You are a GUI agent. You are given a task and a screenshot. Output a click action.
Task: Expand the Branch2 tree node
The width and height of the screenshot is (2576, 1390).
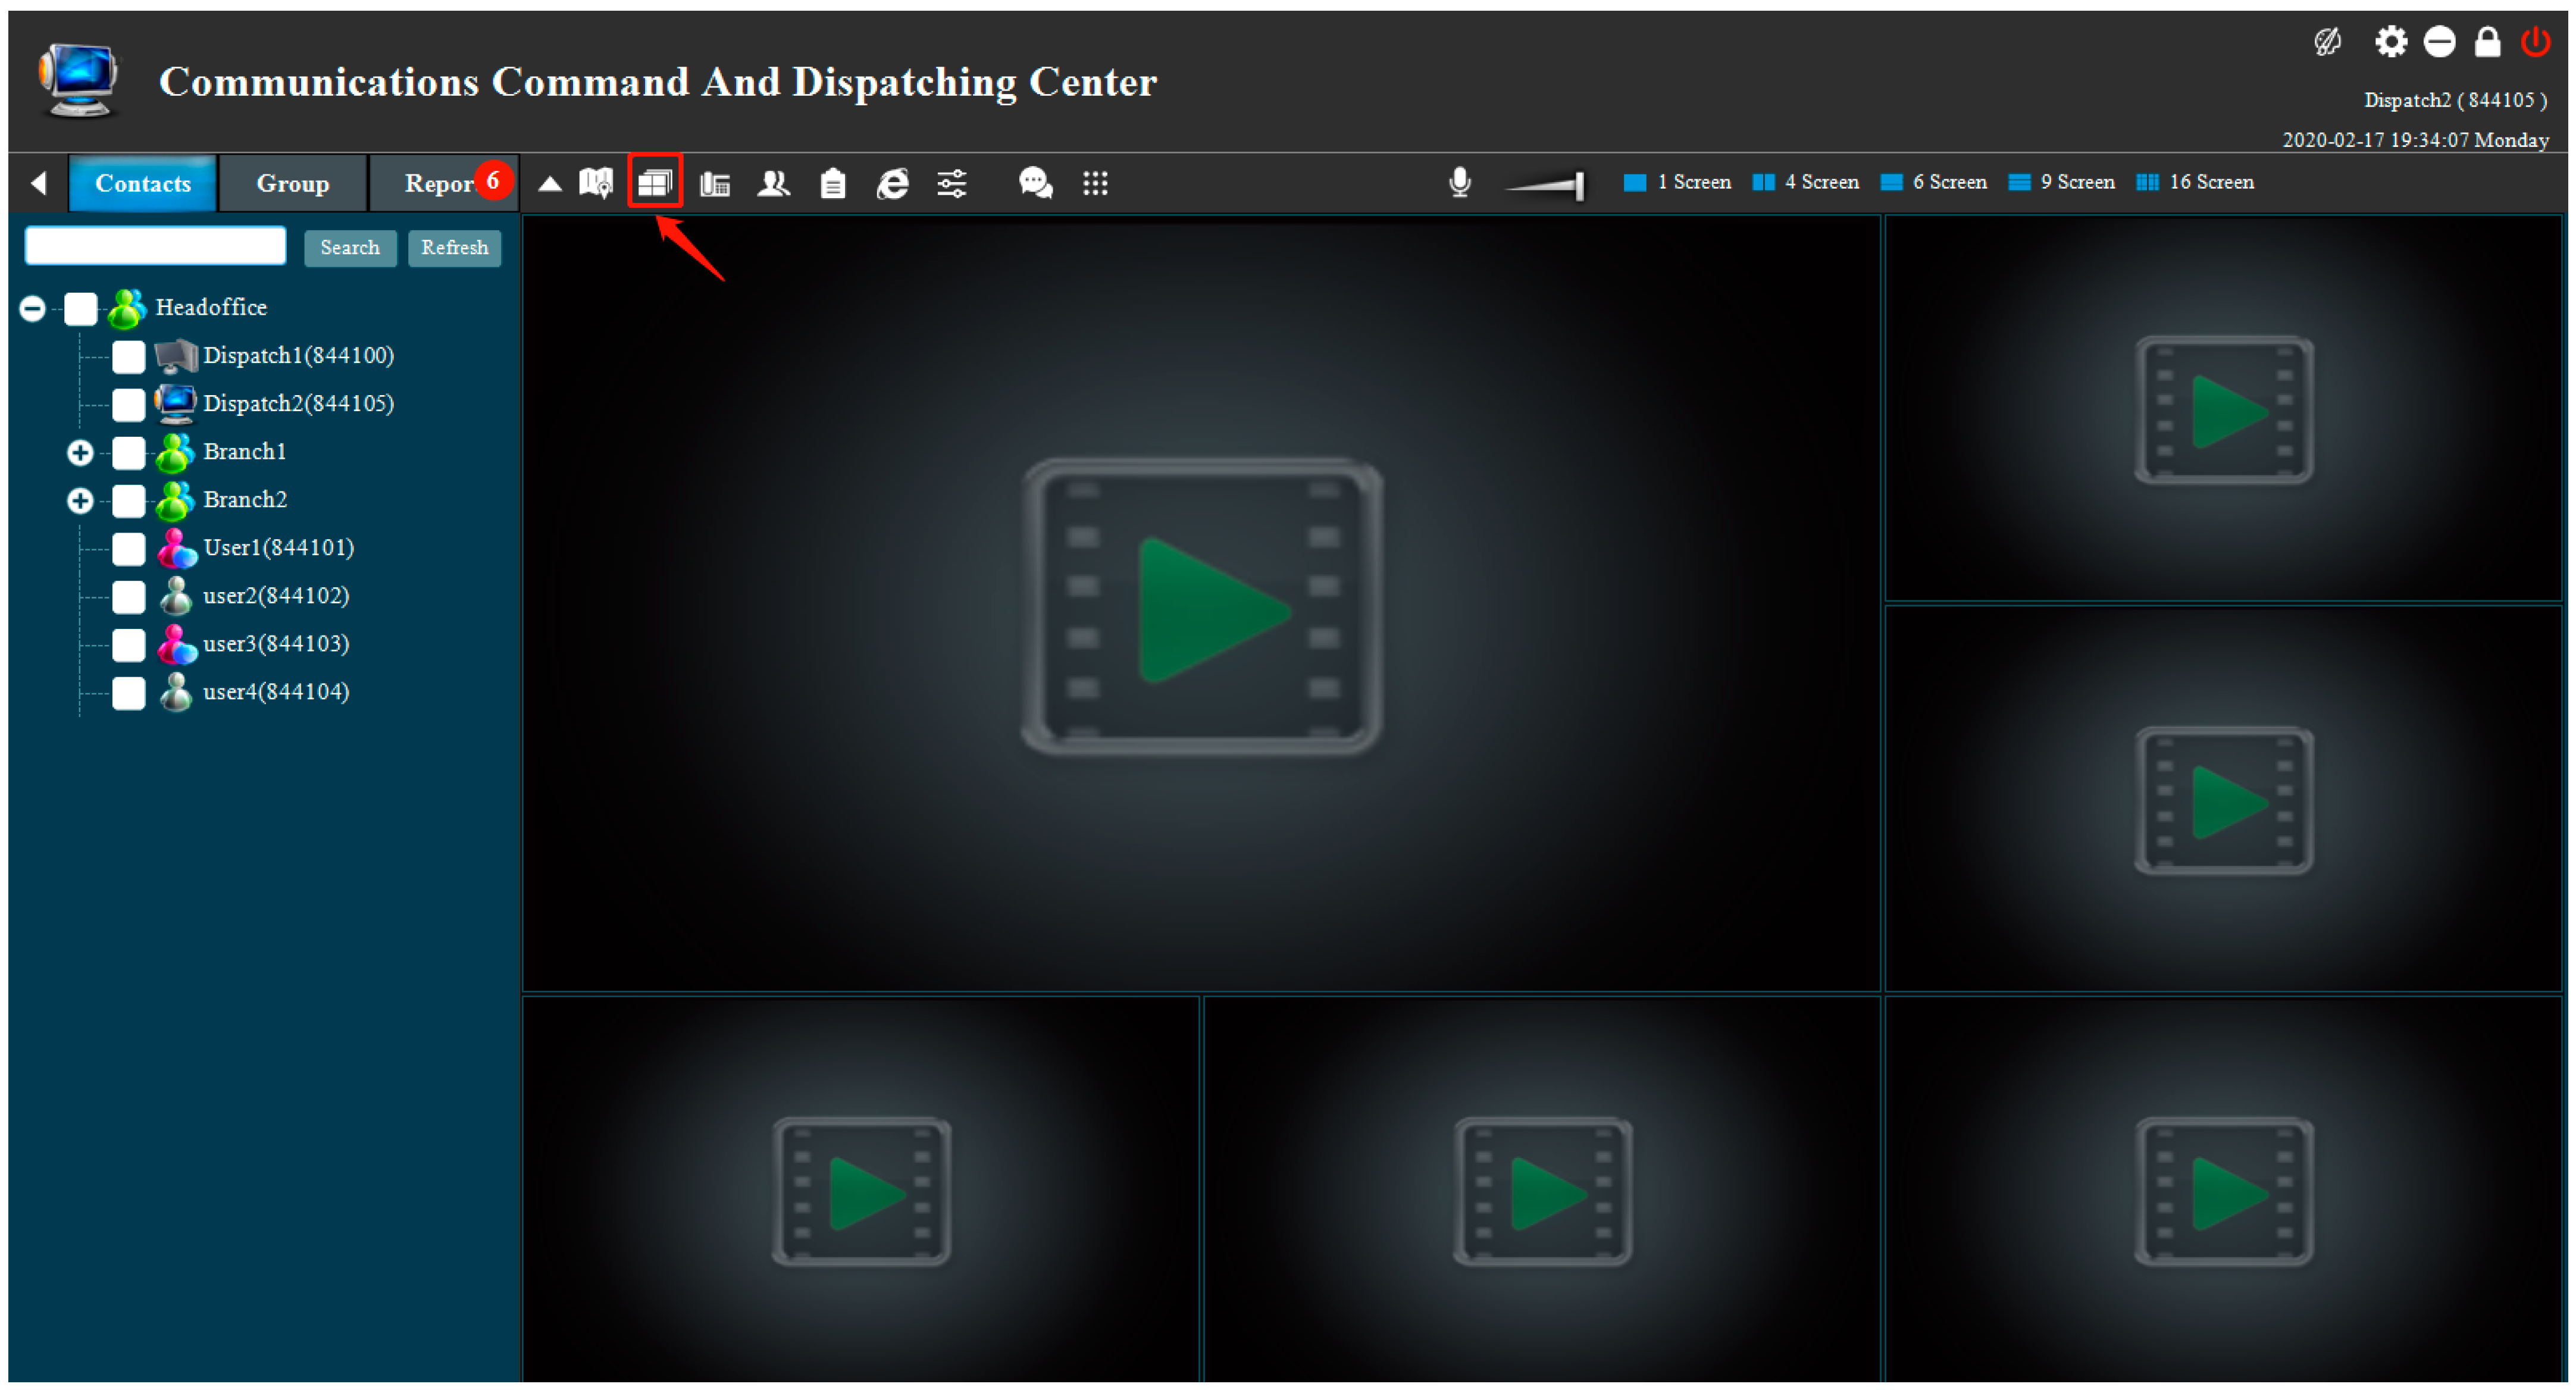[80, 500]
